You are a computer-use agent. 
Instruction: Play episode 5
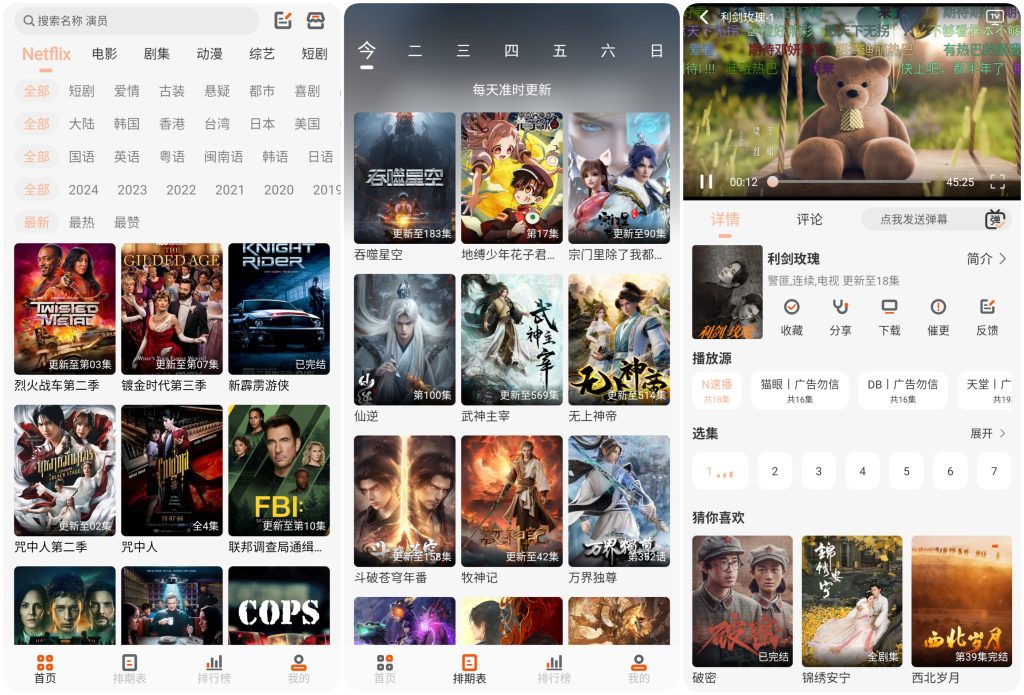tap(906, 471)
